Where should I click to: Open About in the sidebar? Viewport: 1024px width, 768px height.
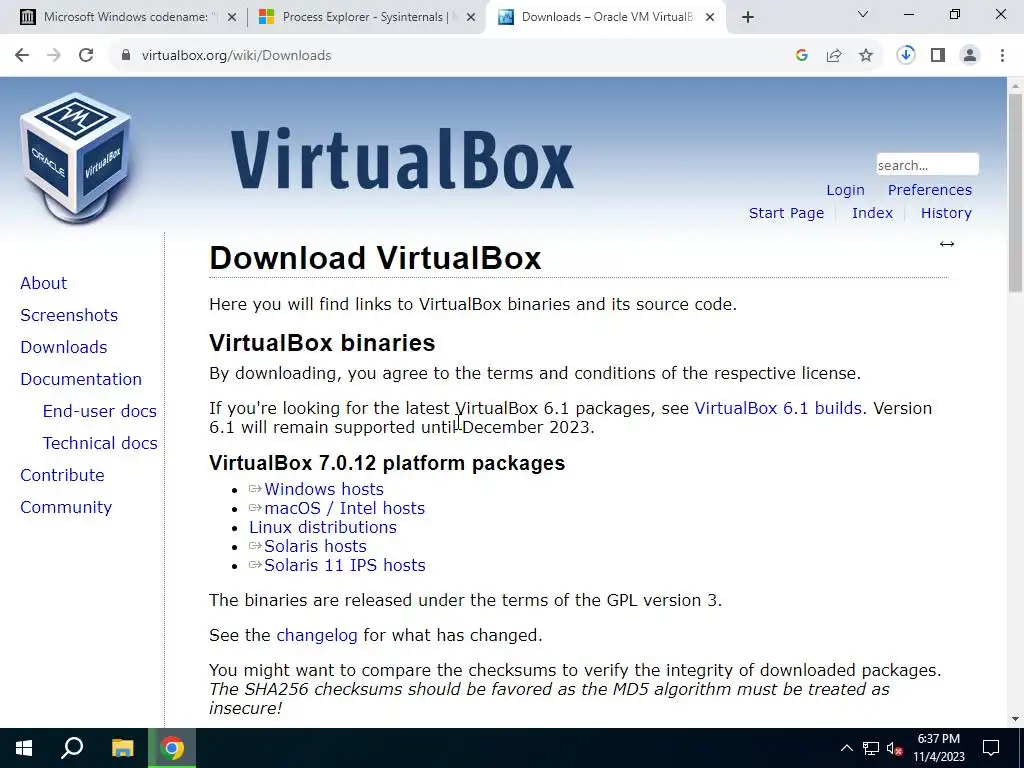point(44,283)
